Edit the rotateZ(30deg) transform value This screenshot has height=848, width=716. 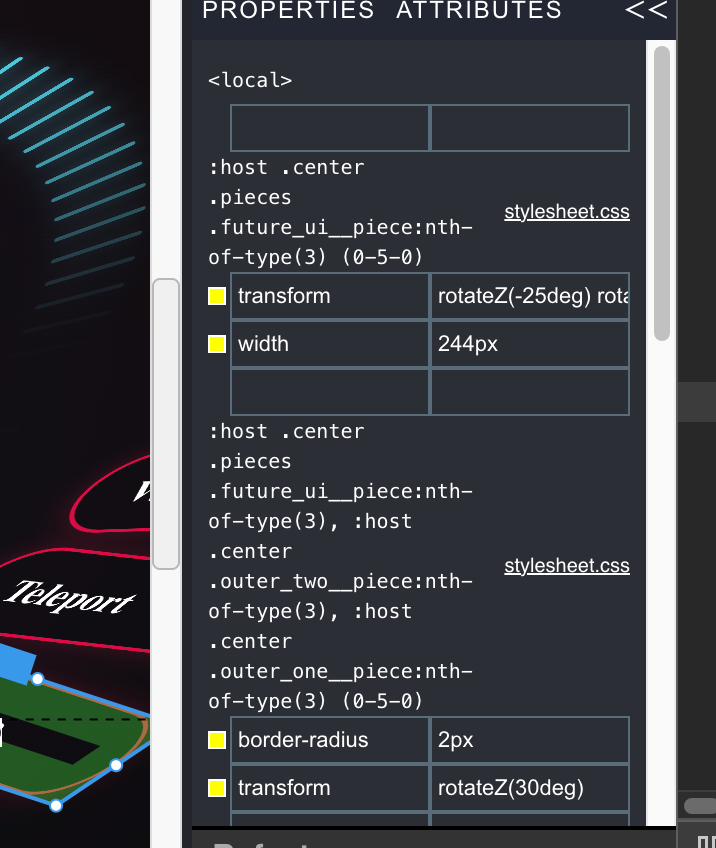[x=530, y=788]
